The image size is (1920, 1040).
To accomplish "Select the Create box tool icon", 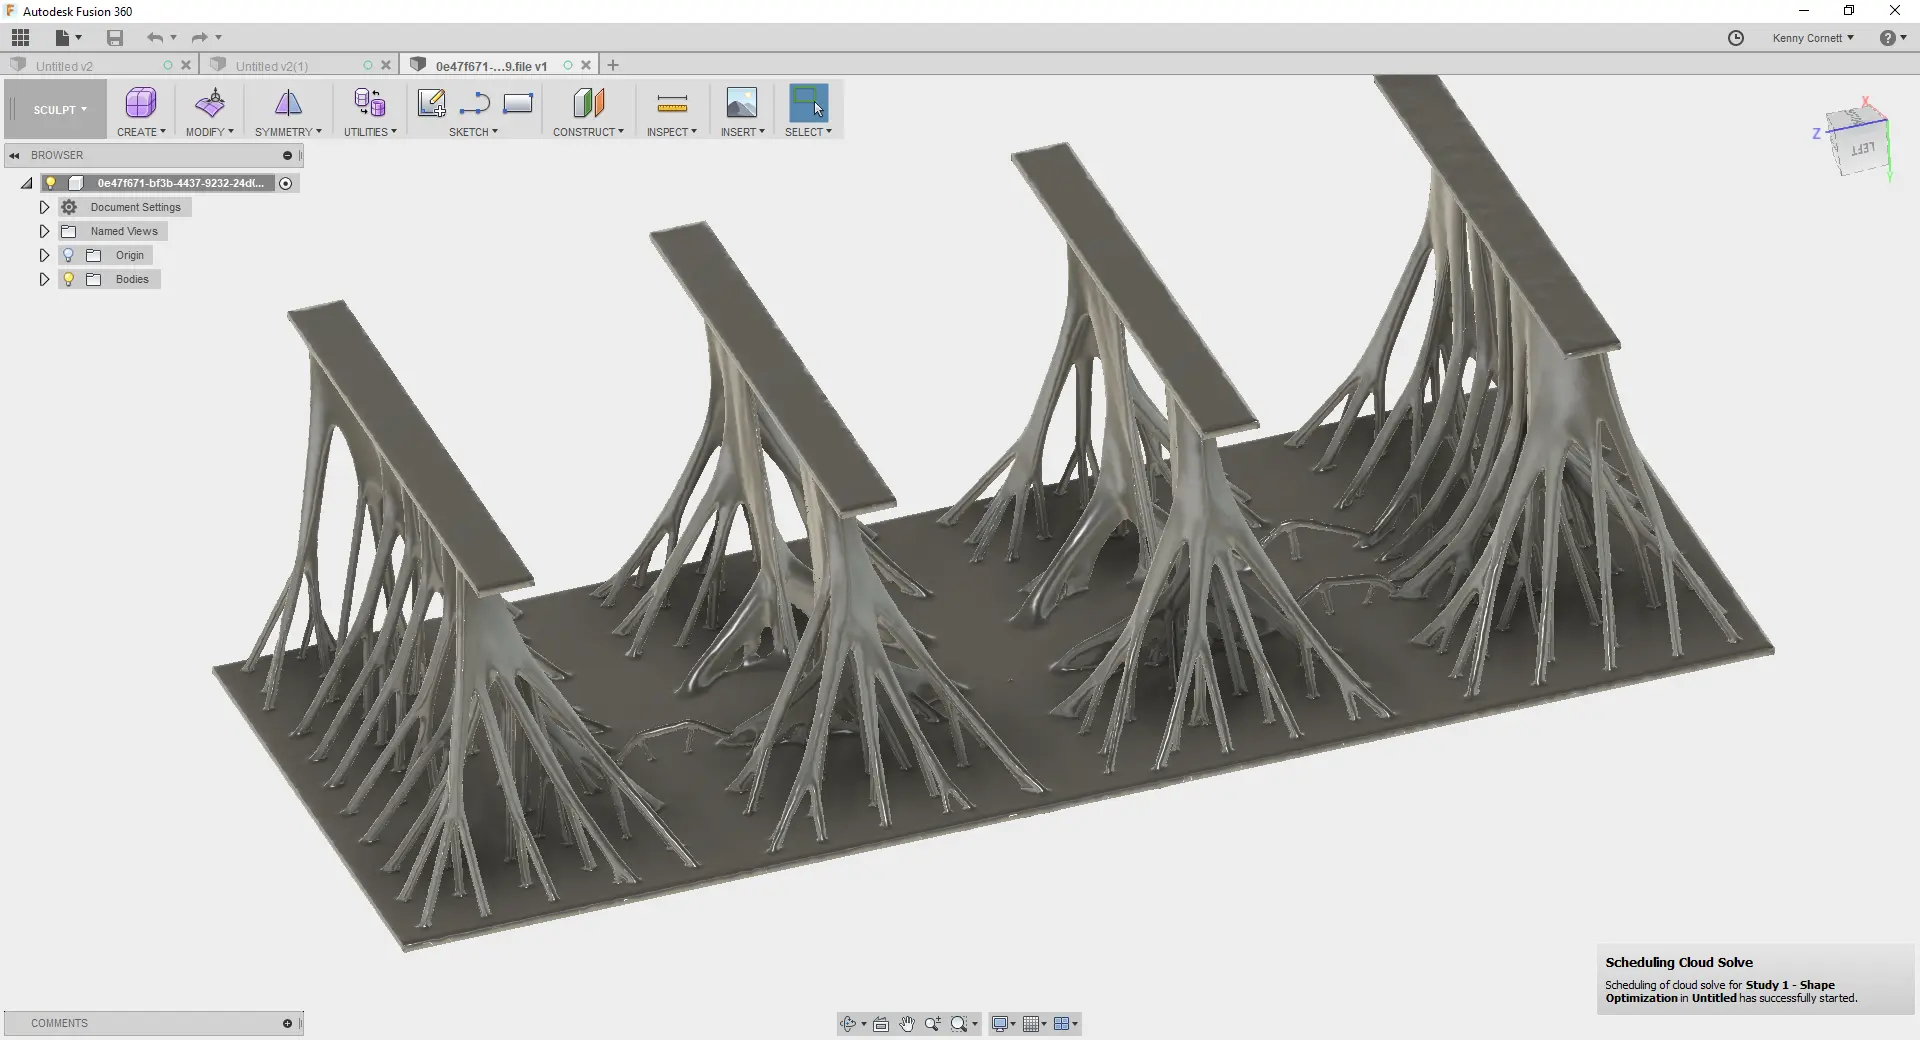I will (141, 103).
